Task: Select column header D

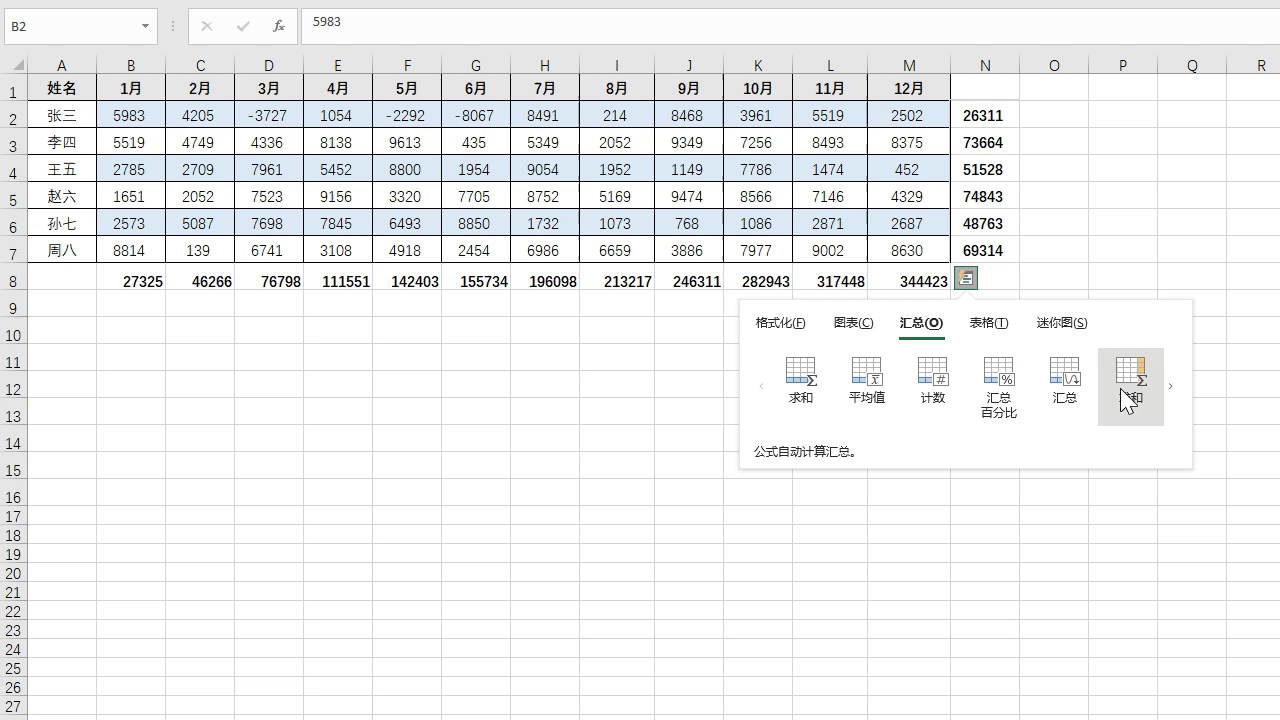Action: 269,66
